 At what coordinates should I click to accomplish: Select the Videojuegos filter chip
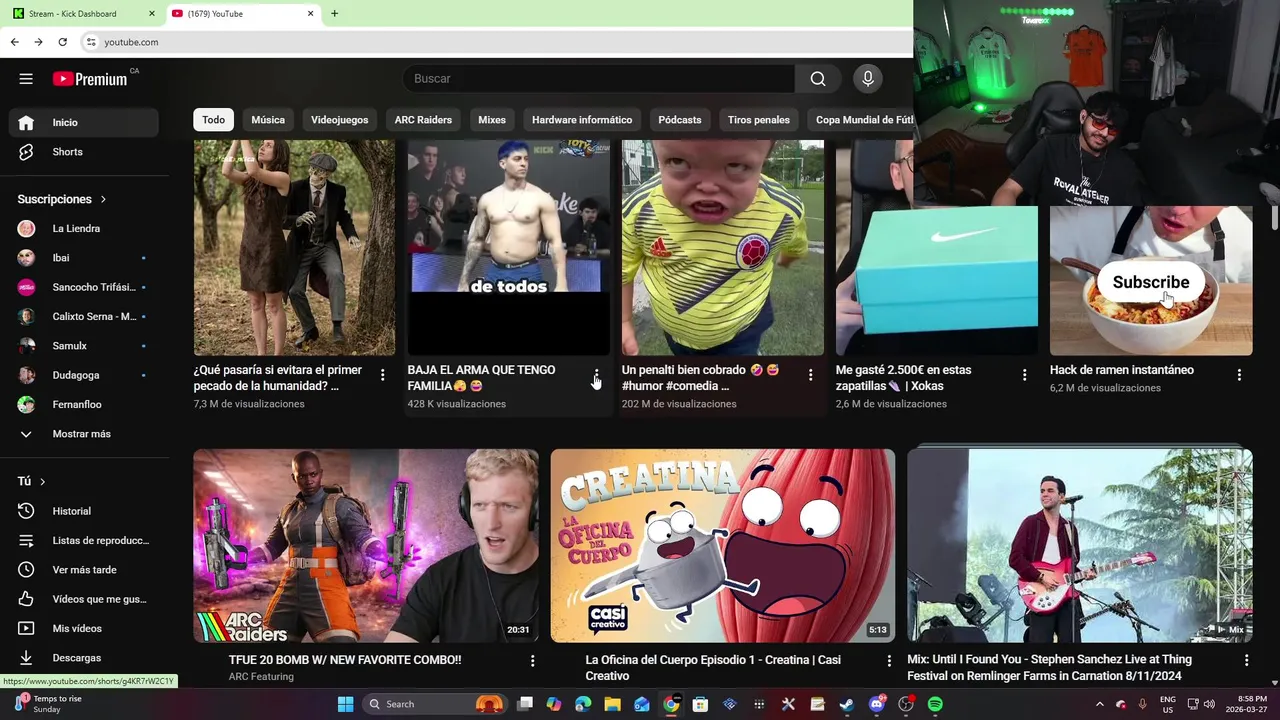340,120
